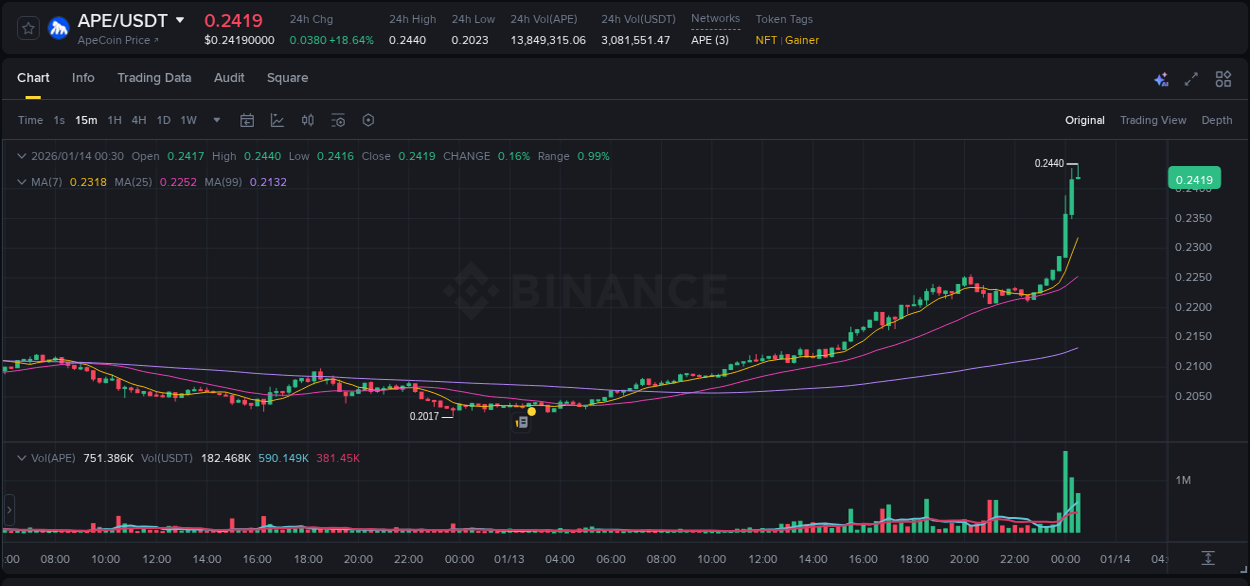This screenshot has height=586, width=1250.
Task: Switch to the Trading Data tab
Action: (x=154, y=78)
